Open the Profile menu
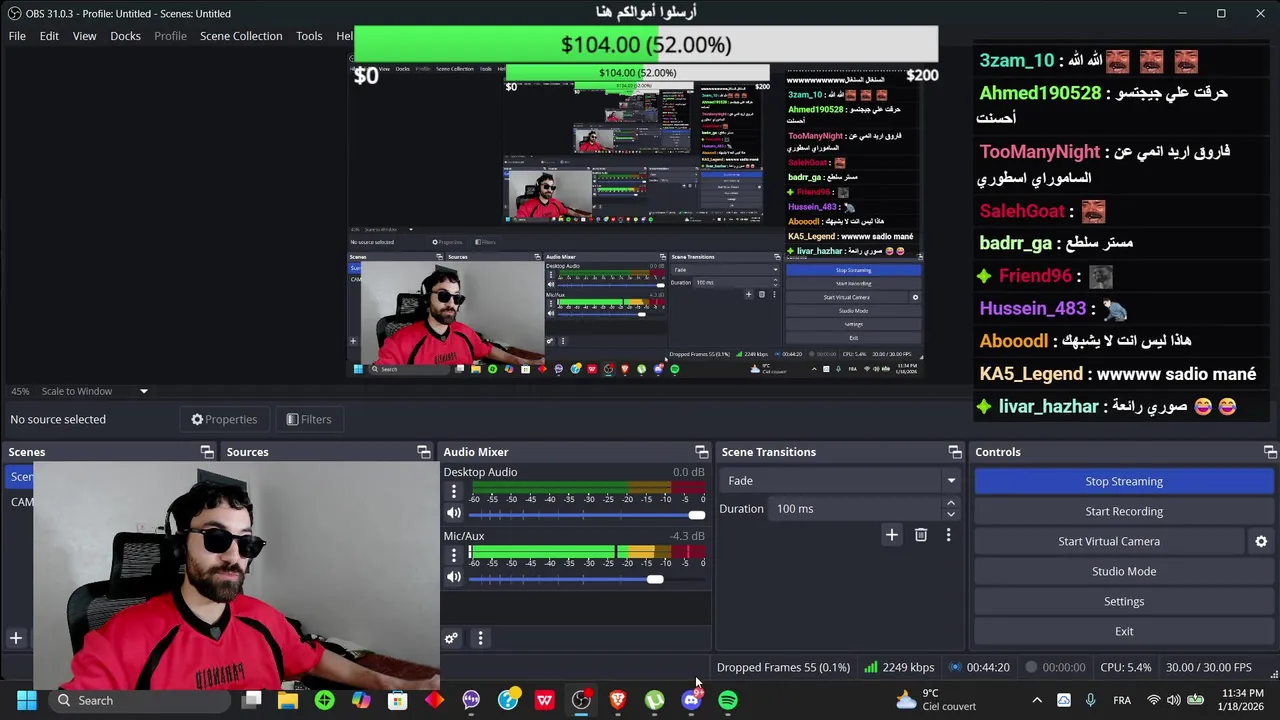1280x720 pixels. click(170, 36)
